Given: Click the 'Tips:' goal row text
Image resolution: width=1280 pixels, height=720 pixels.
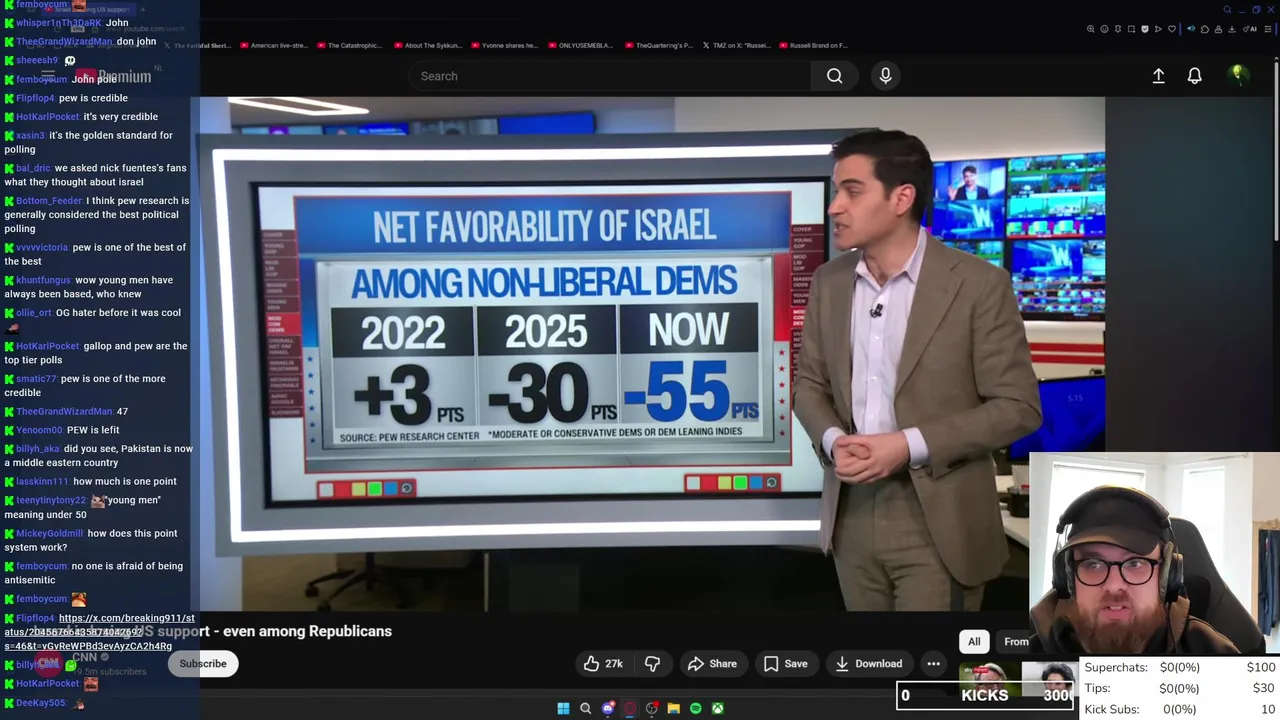Looking at the screenshot, I should pos(1097,688).
